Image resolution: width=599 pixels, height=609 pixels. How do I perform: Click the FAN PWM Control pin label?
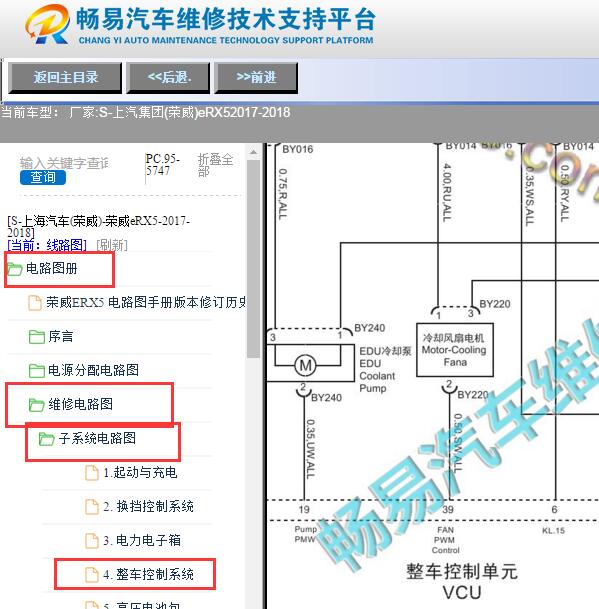coord(445,540)
